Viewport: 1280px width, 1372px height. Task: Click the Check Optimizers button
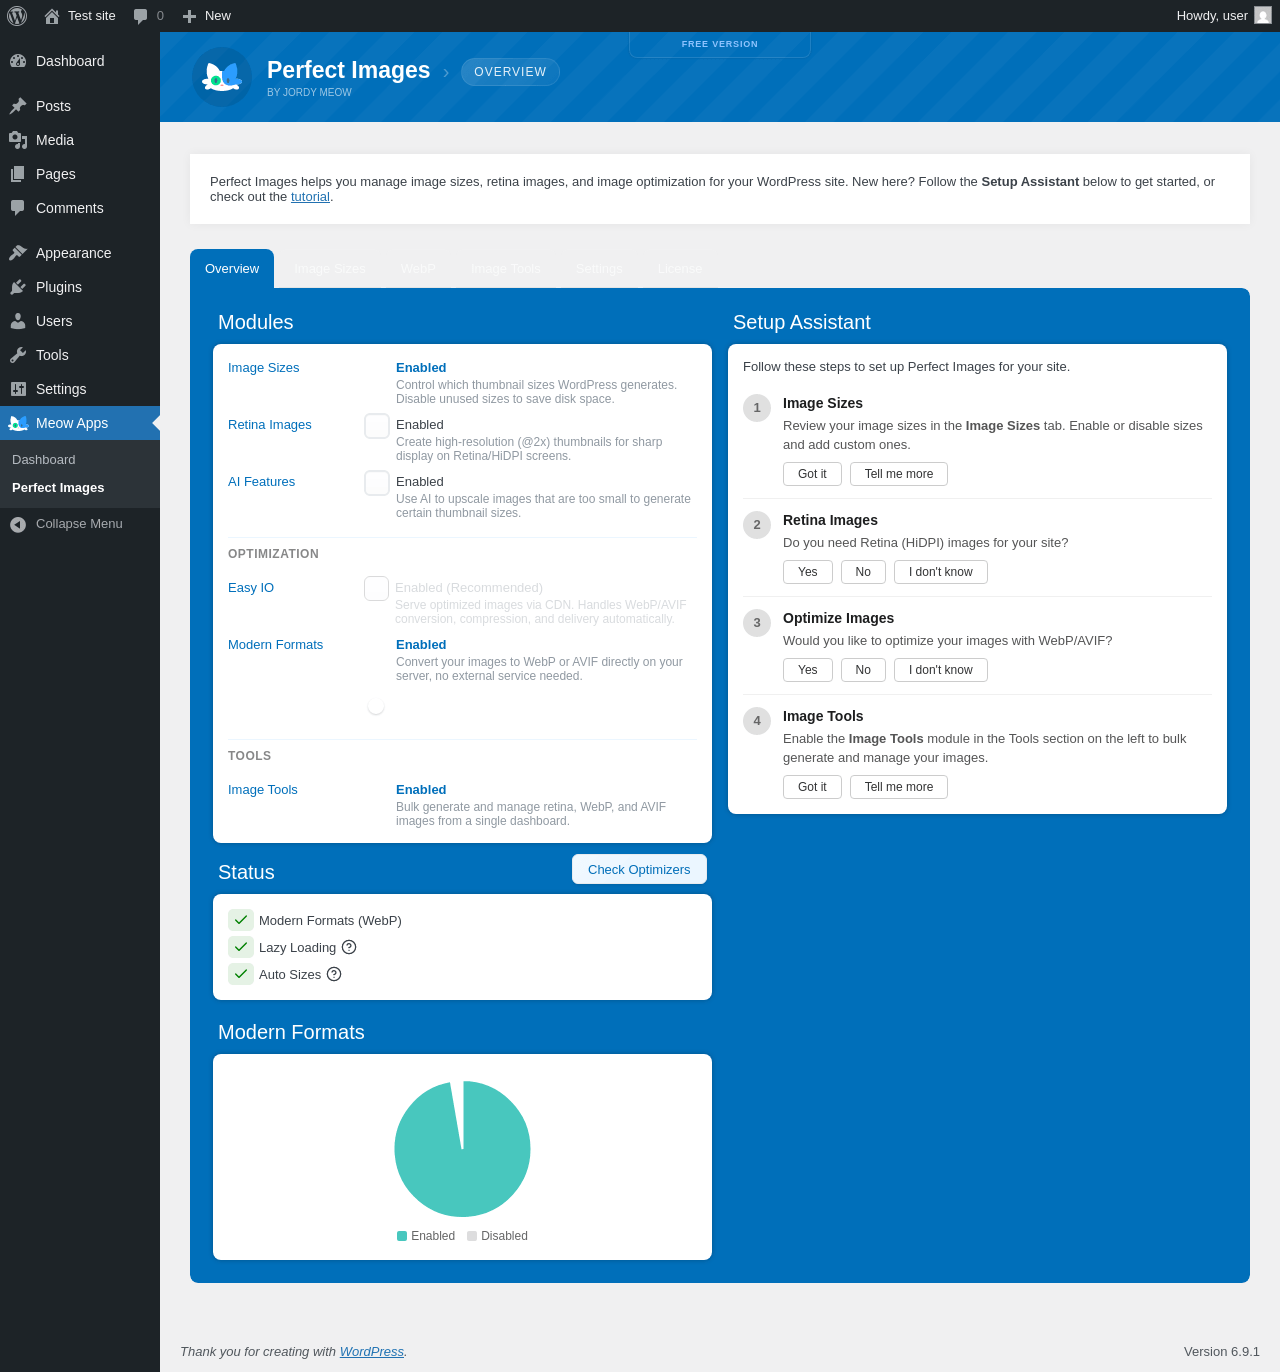639,869
